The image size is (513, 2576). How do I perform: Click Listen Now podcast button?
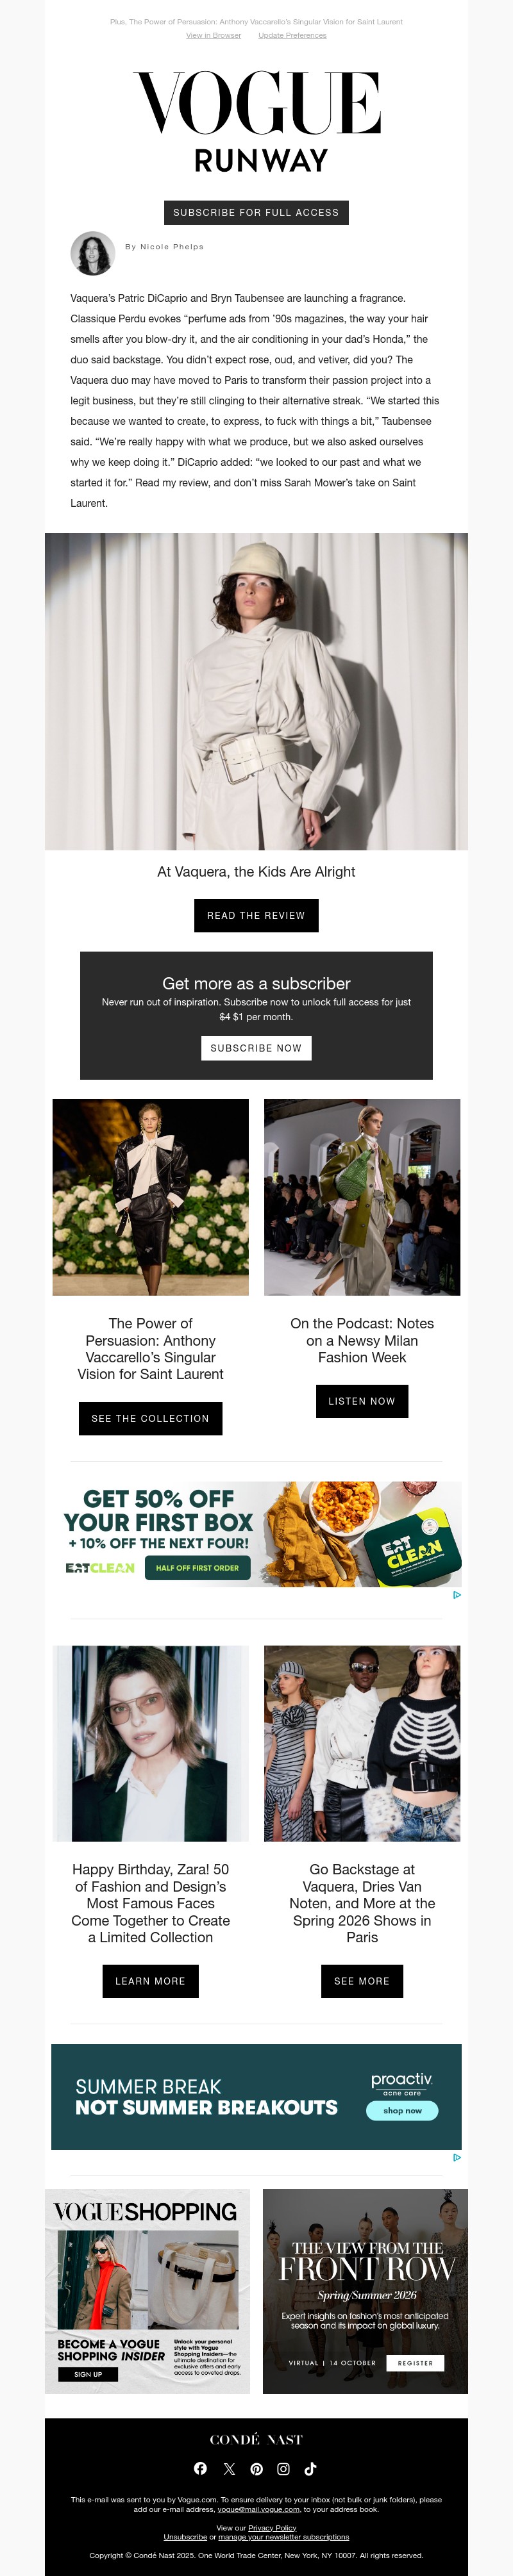[x=362, y=1401]
